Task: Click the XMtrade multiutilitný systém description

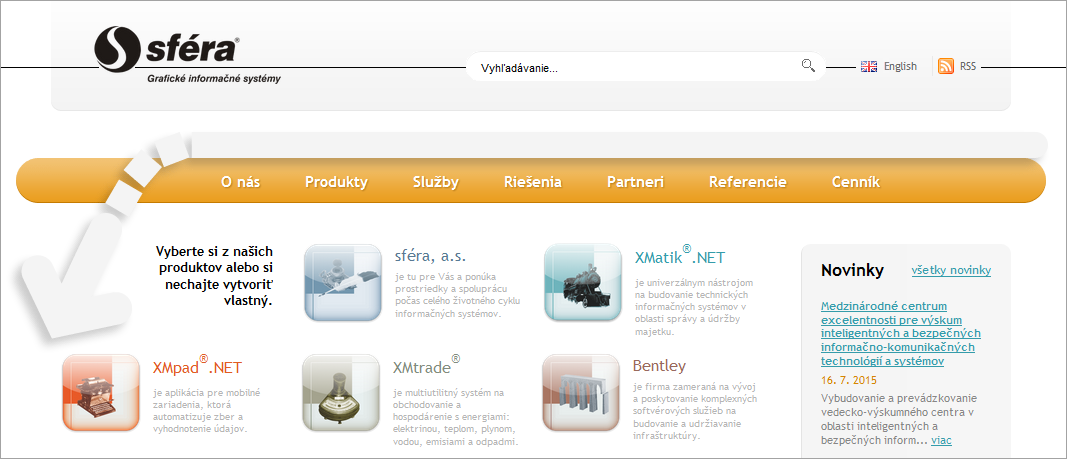Action: pos(455,417)
